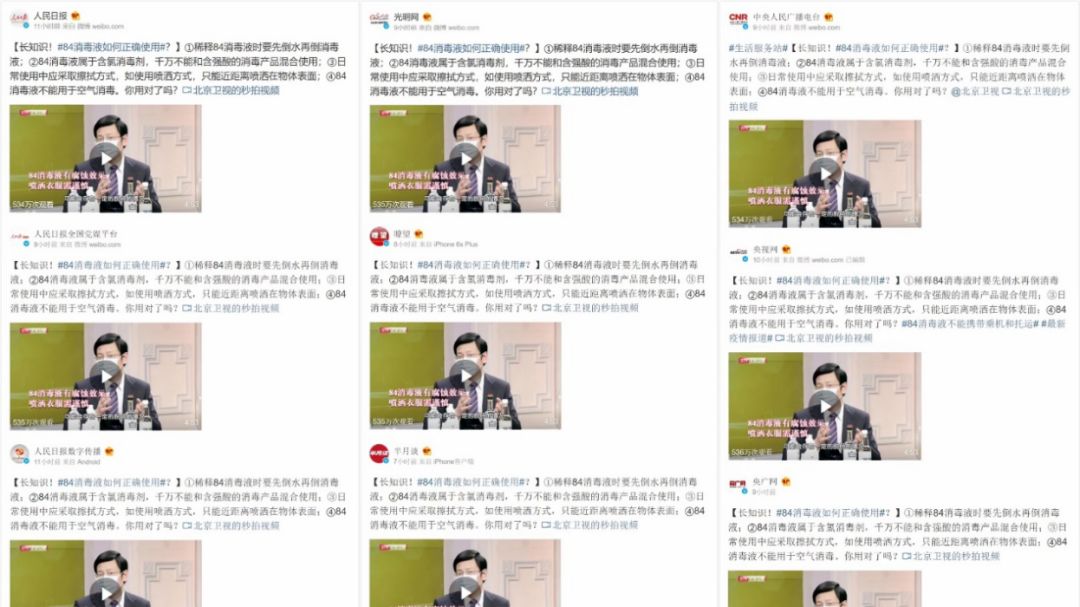This screenshot has height=607, width=1080.
Task: Open the #84消毒液如何正确使用# hashtag in 人民日报's post
Action: 114,47
